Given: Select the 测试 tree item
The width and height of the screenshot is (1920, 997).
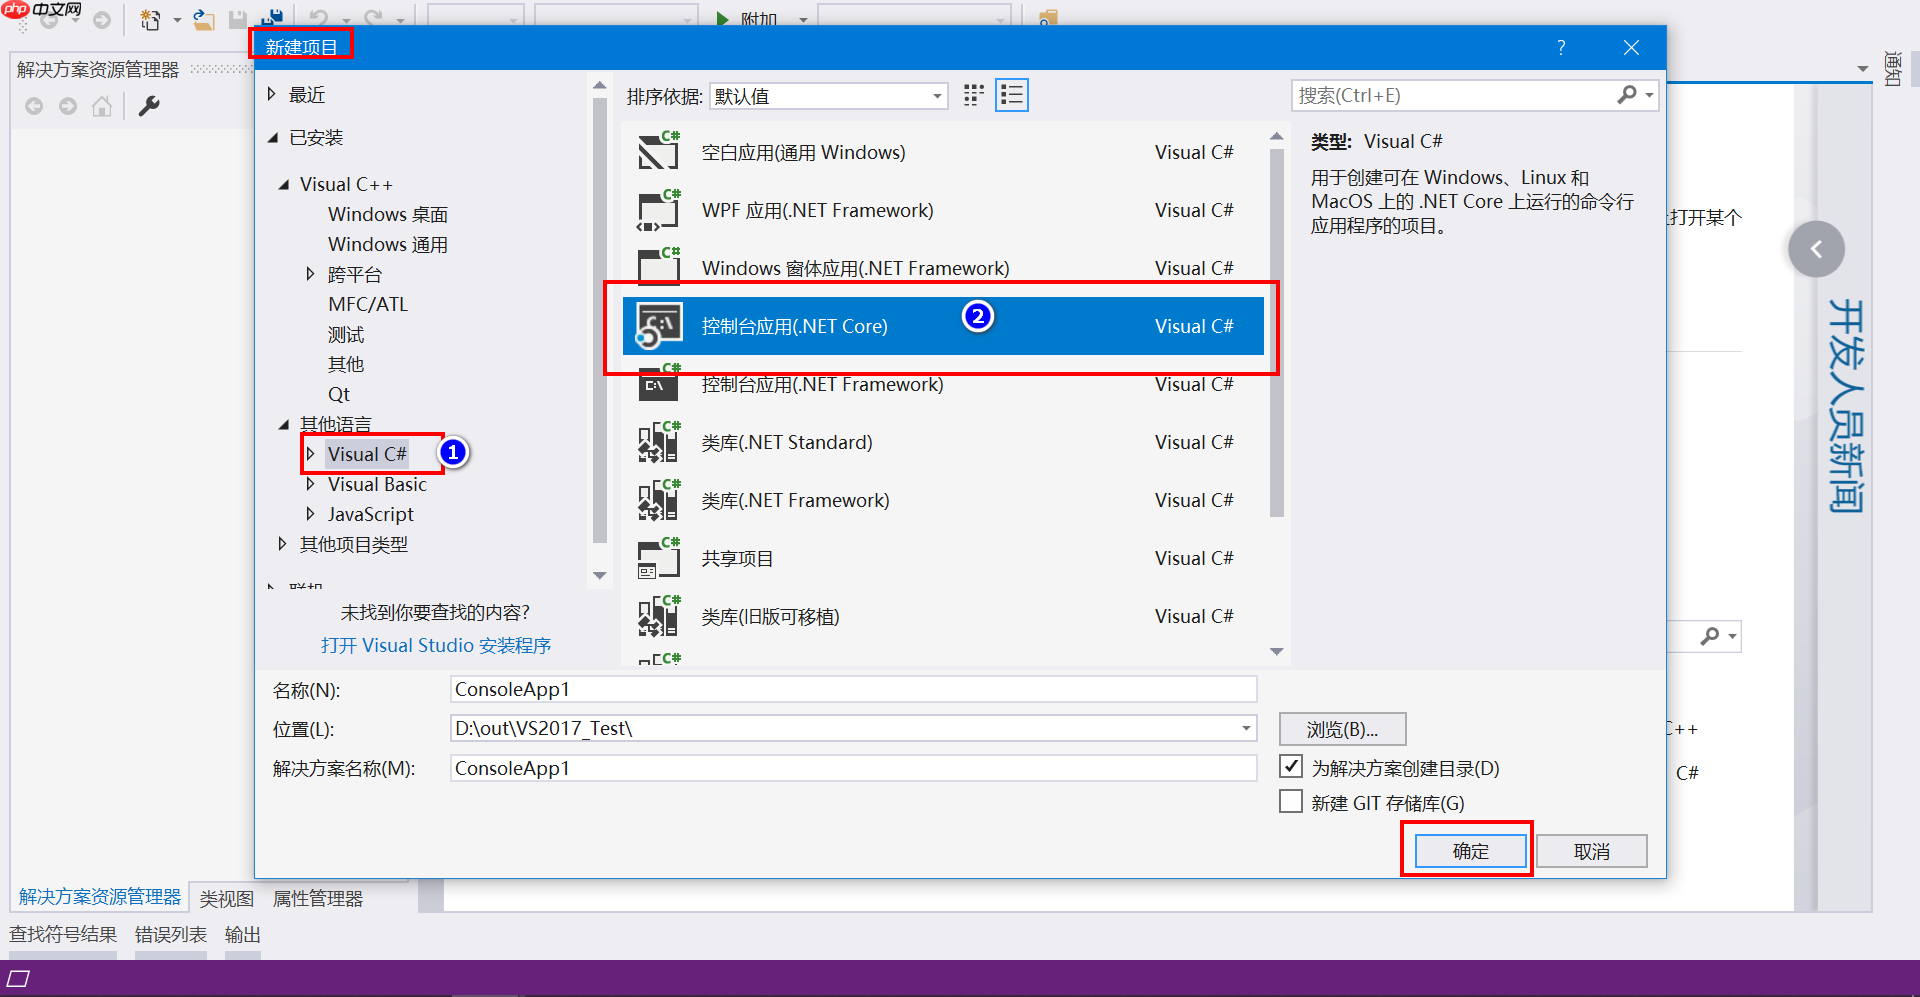Looking at the screenshot, I should coord(346,334).
